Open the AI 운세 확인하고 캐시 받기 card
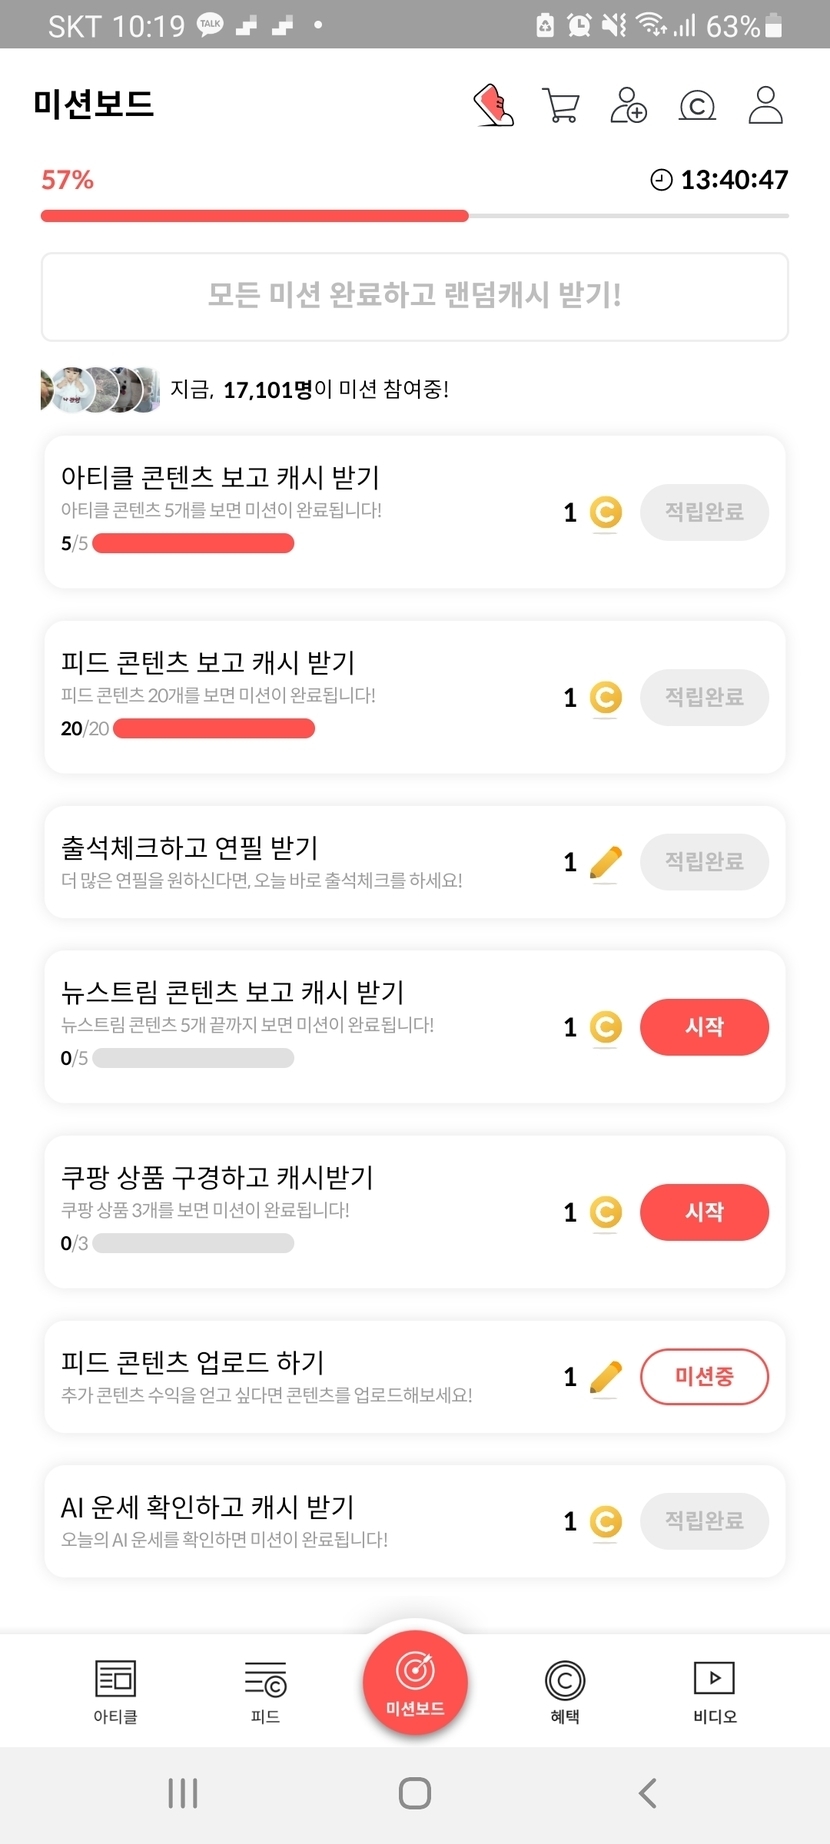Screen dimensions: 830x1844 (x=300, y=1521)
